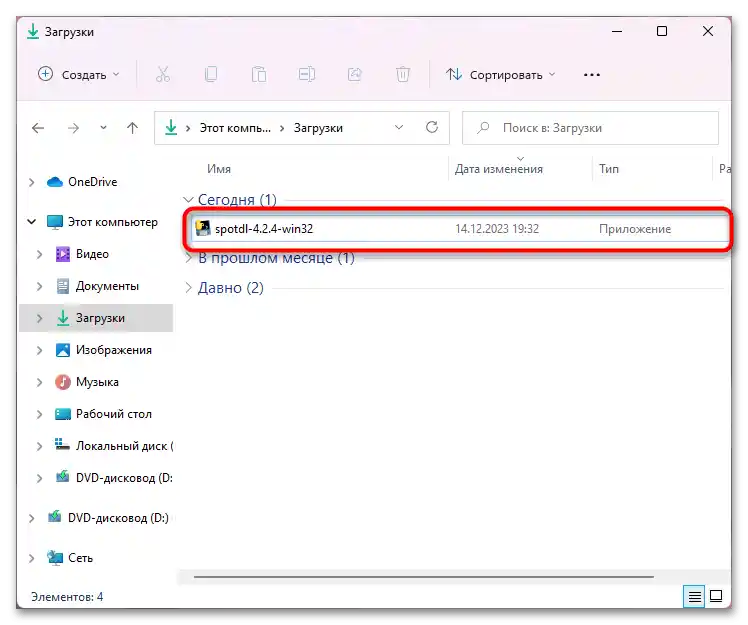
Task: Go forward with the right arrow
Action: point(73,128)
